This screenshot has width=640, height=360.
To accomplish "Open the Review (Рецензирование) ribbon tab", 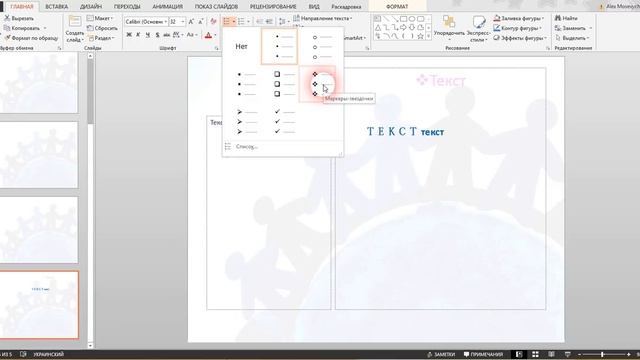I will [273, 7].
